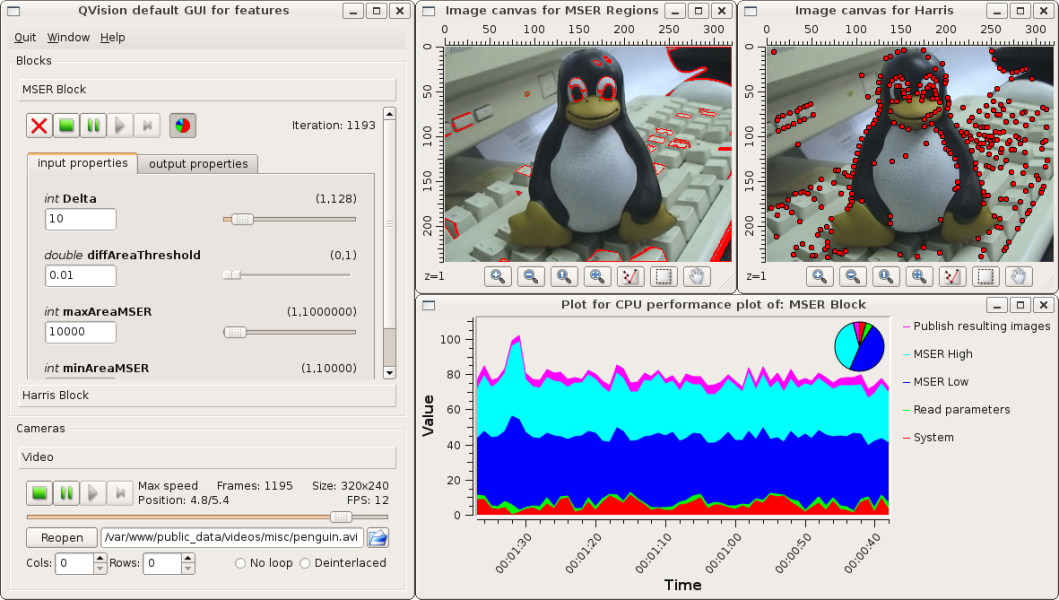The width and height of the screenshot is (1059, 600).
Task: Pause the video camera playback
Action: [66, 492]
